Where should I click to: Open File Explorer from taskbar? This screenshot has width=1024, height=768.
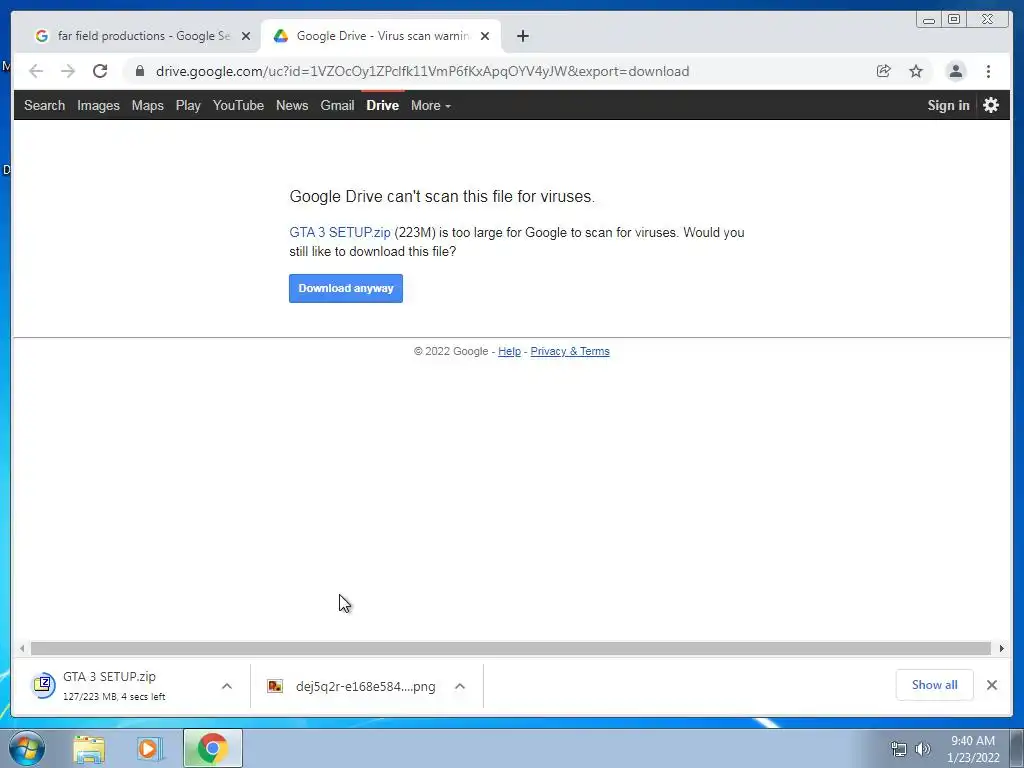(89, 749)
